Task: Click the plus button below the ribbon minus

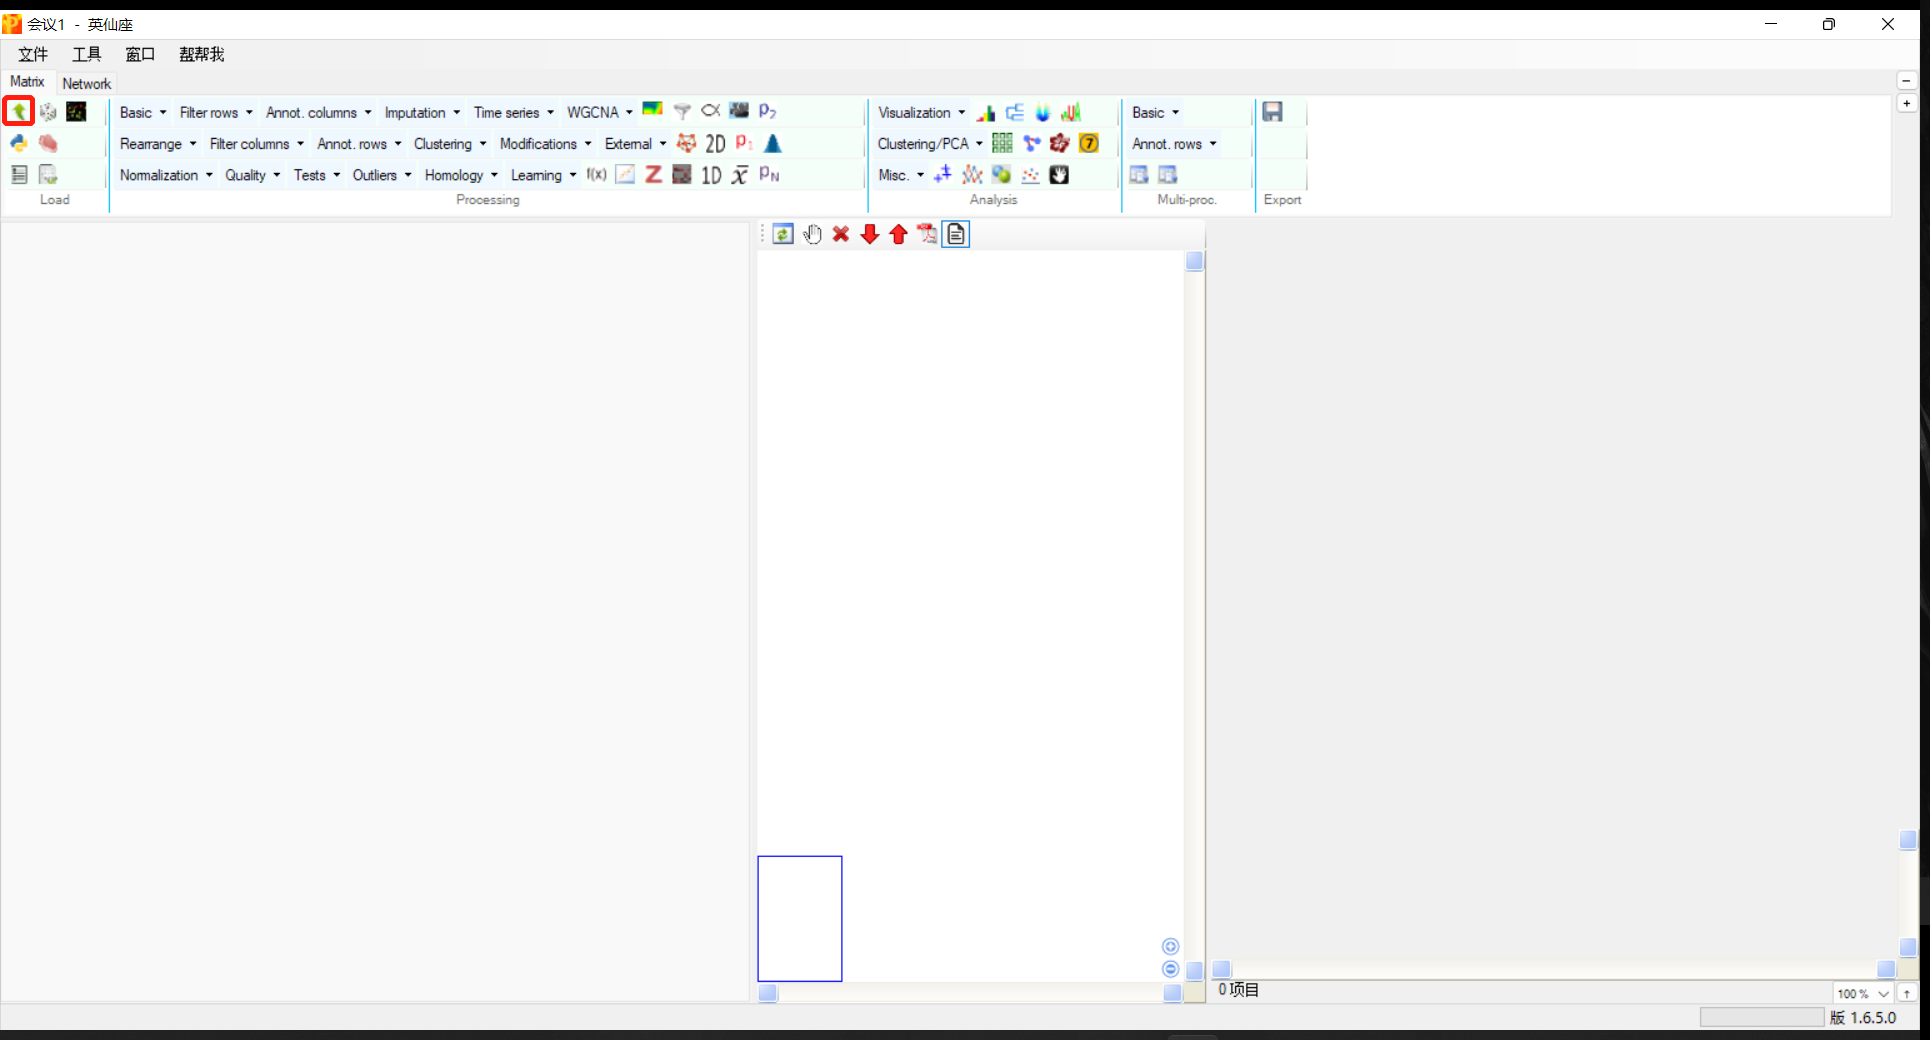Action: point(1907,103)
